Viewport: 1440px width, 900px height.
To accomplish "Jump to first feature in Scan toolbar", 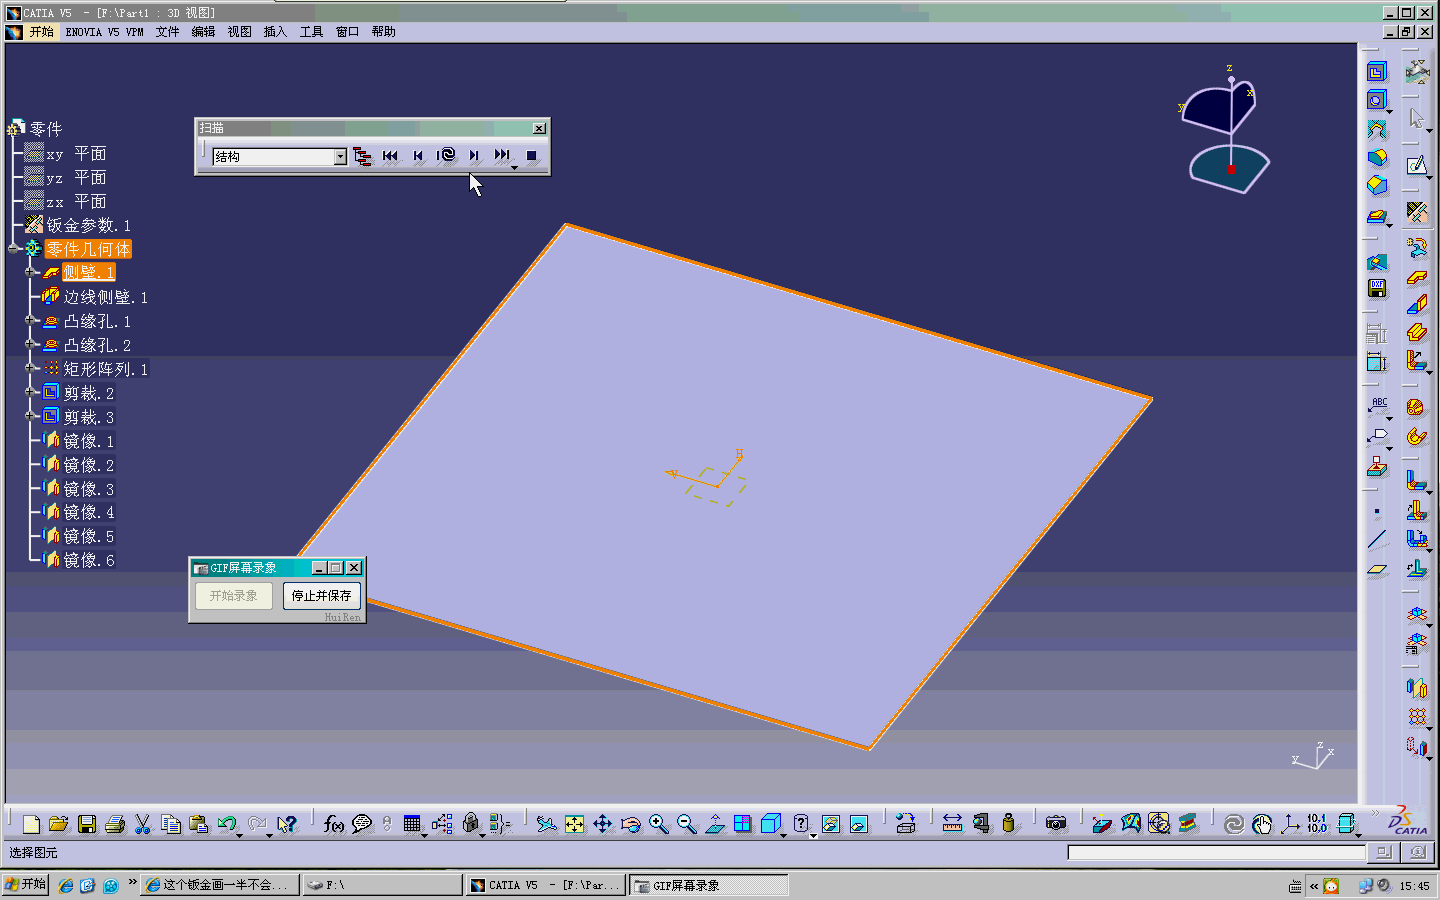I will 390,156.
